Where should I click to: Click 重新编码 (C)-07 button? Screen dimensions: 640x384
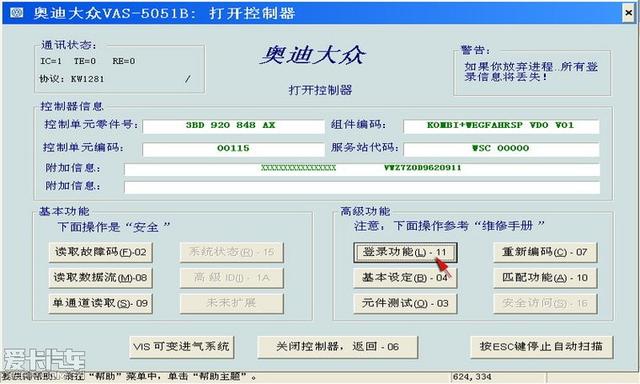point(545,252)
